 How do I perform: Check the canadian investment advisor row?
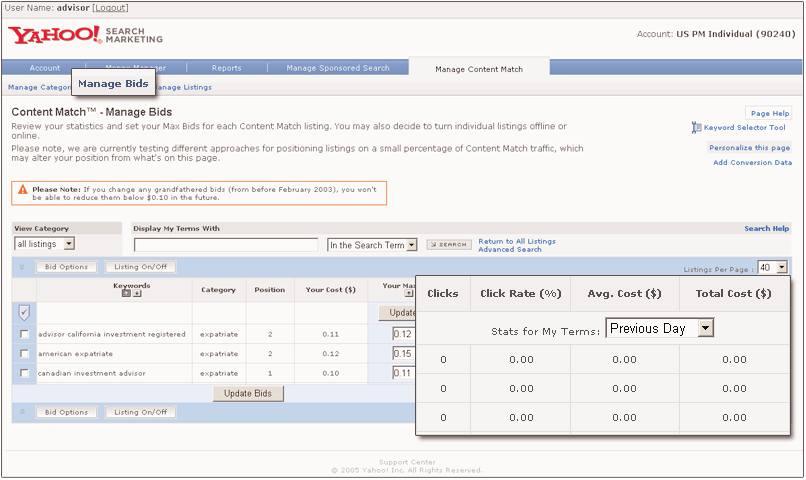(25, 373)
